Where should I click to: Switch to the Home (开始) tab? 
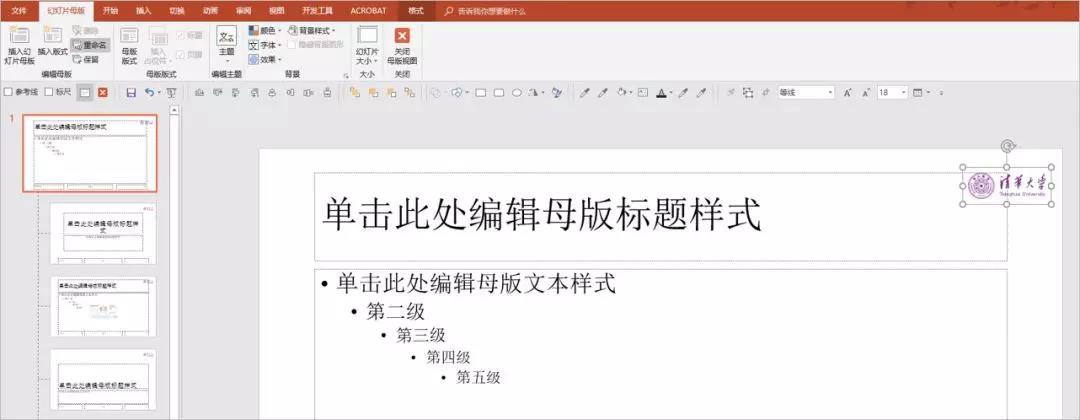(110, 11)
